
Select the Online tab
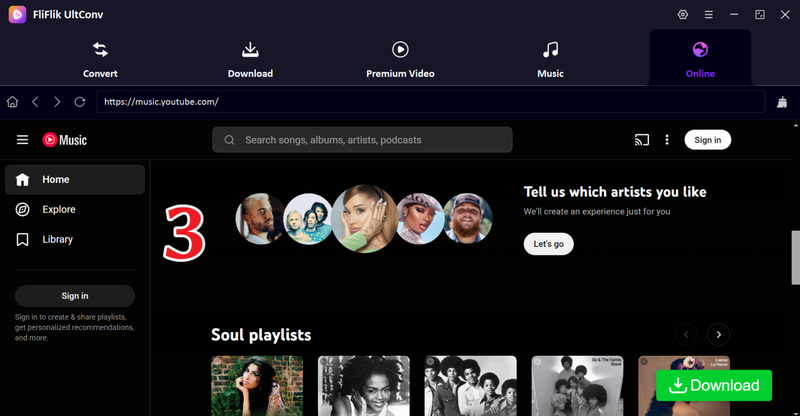[700, 60]
